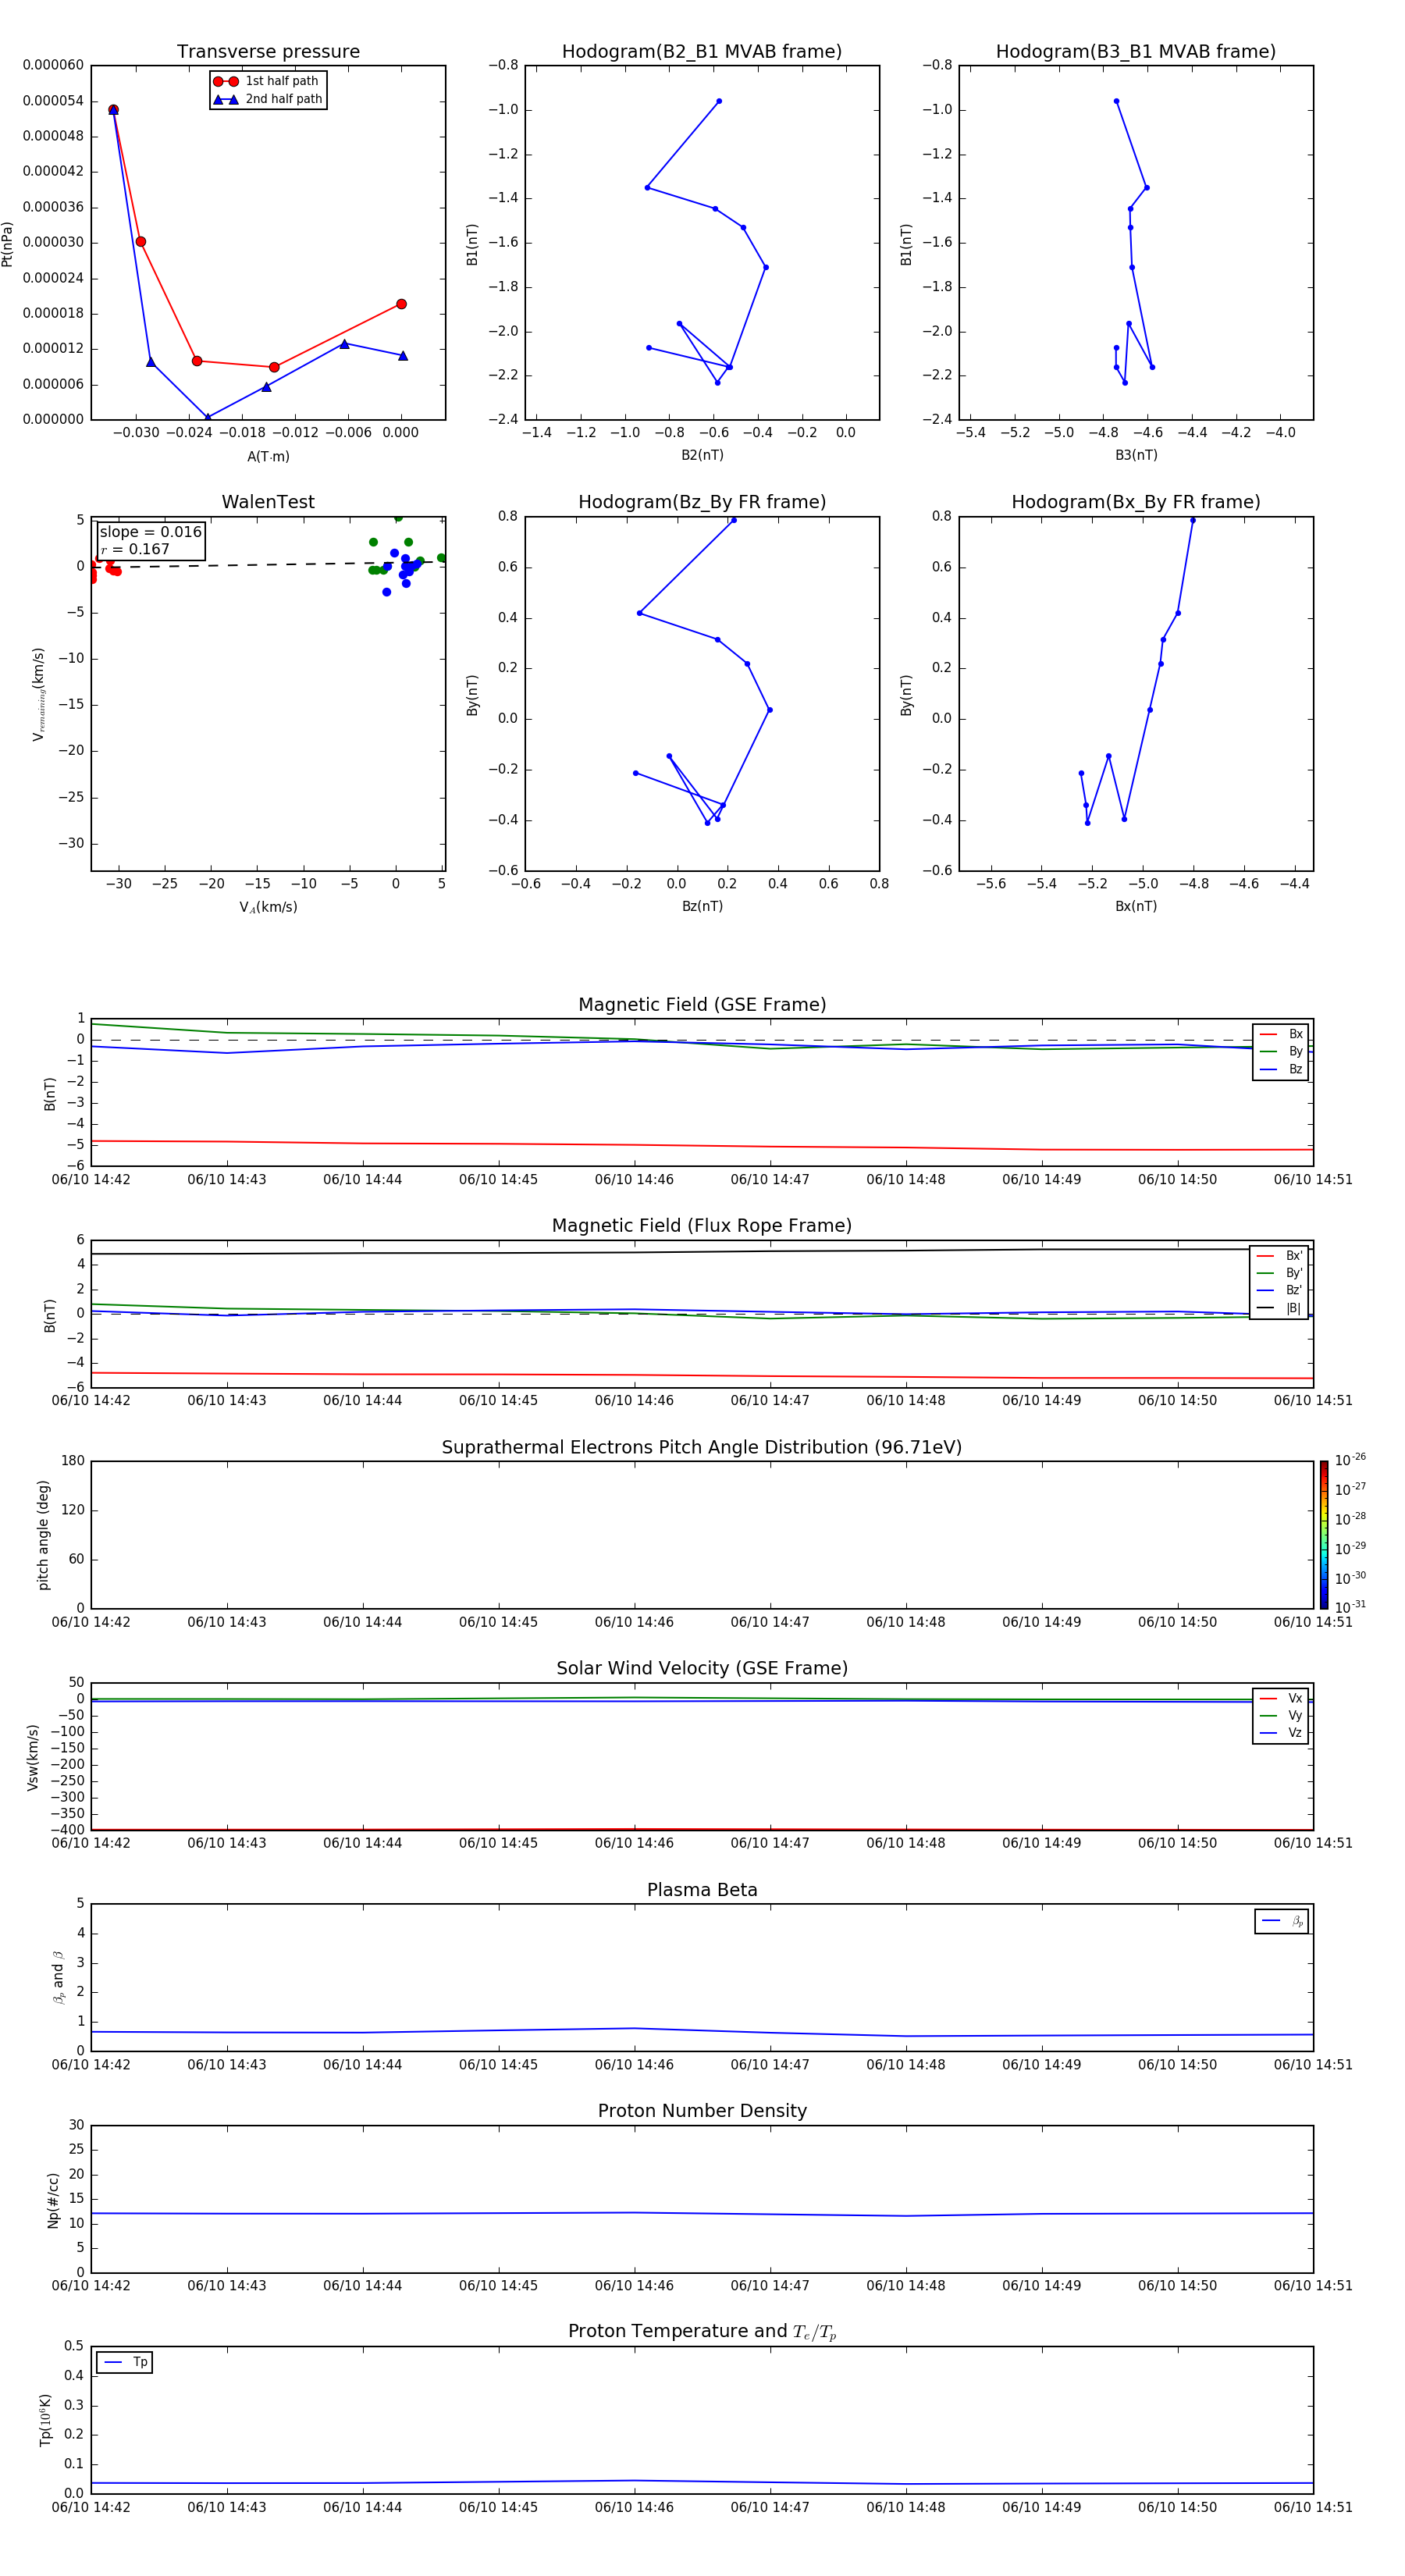Click 'Proton Temperature and Te/Tp' title
Screen dimensions: 1405x2576
click(702, 2332)
